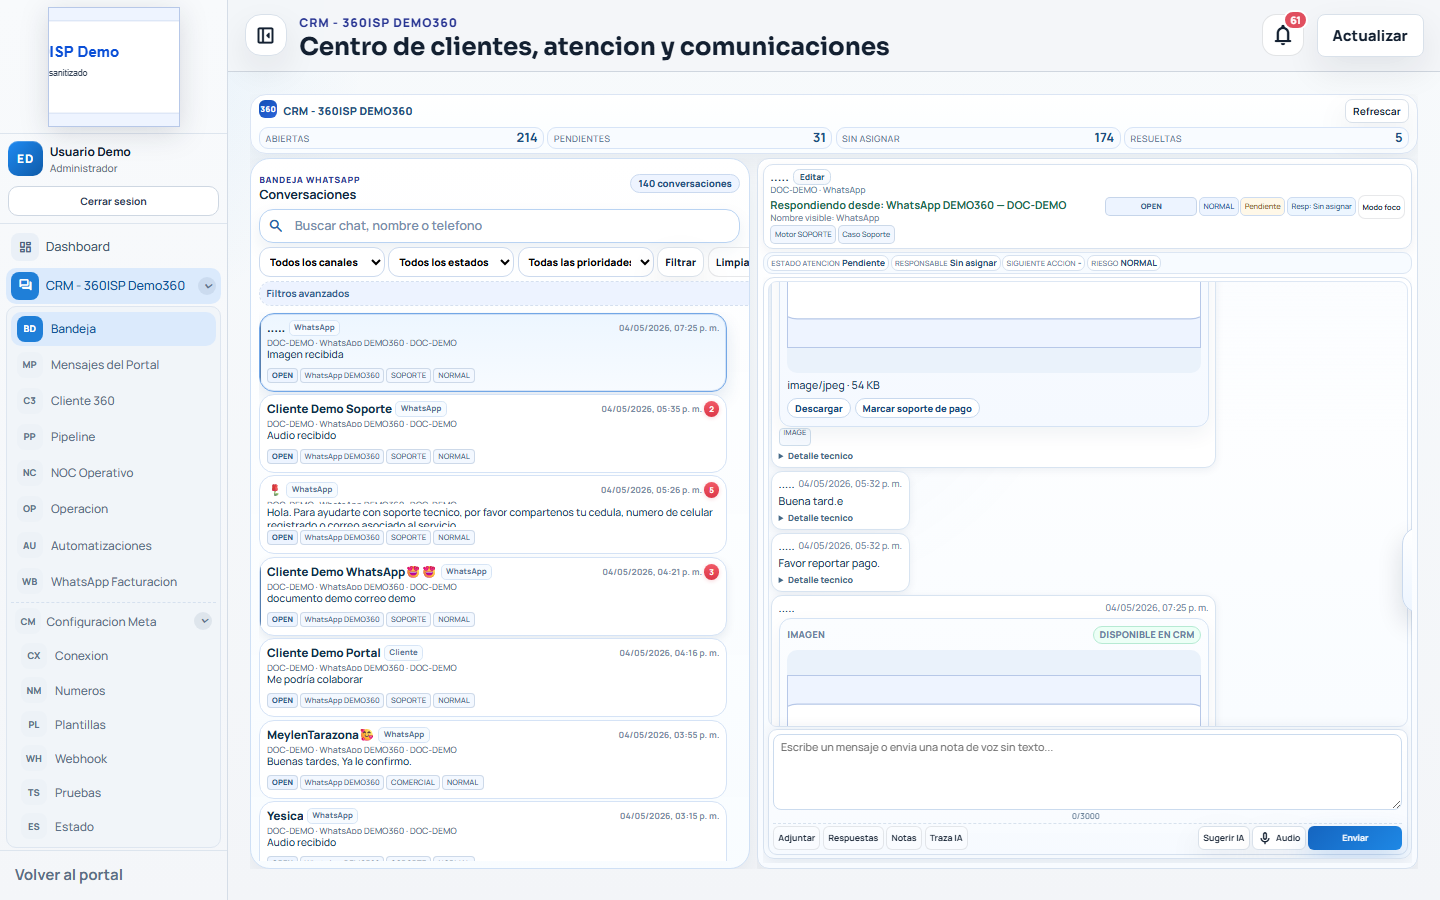Click the CRM chat bubble icon
The height and width of the screenshot is (900, 1440).
tap(25, 285)
